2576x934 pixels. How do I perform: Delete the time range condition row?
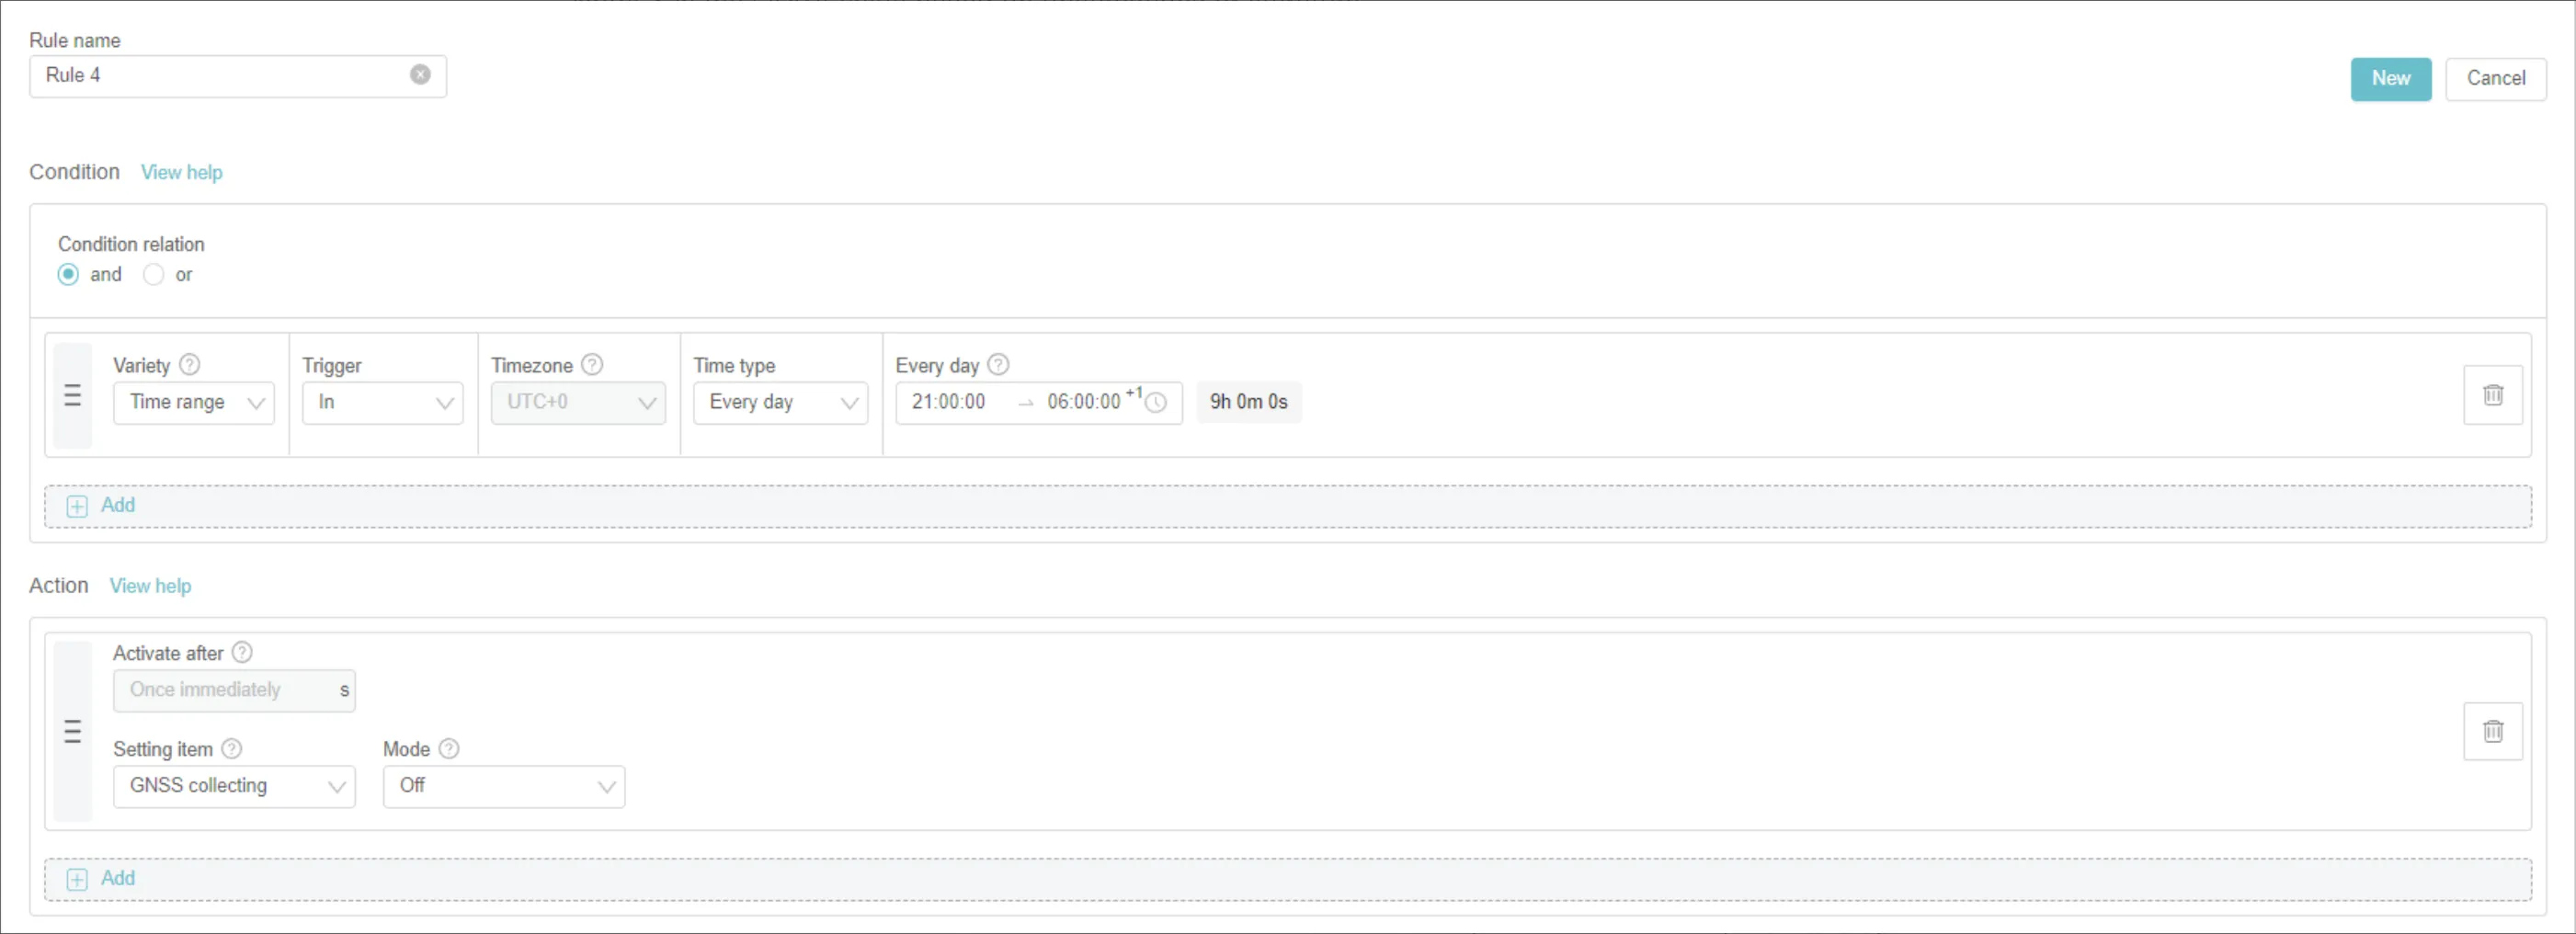point(2492,395)
